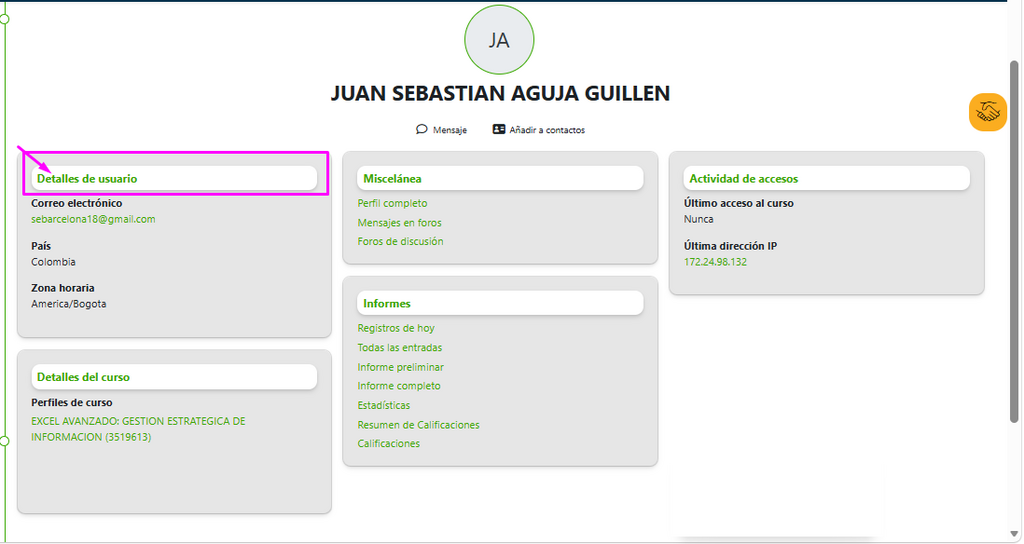Image resolution: width=1024 pixels, height=544 pixels.
Task: Click the IP address 172.24.98.132 link
Action: point(715,262)
